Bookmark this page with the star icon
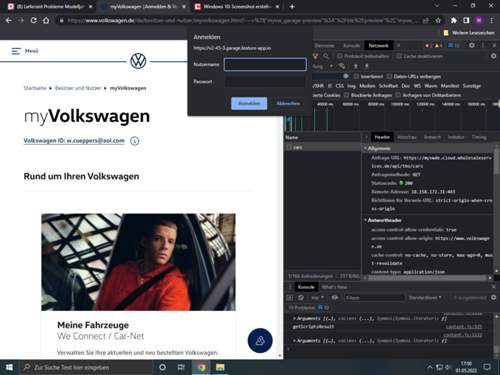 pyautogui.click(x=438, y=20)
